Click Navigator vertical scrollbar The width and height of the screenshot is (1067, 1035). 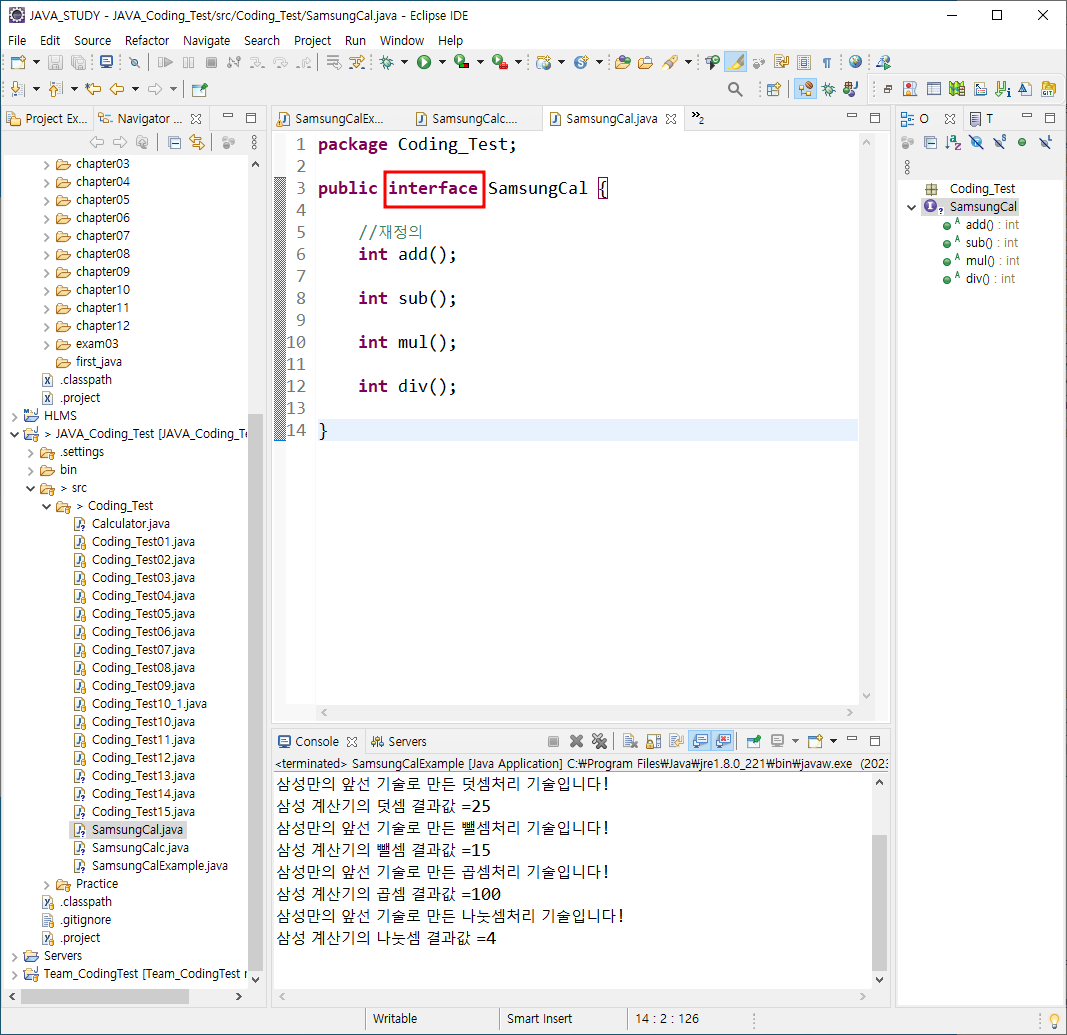pyautogui.click(x=255, y=693)
